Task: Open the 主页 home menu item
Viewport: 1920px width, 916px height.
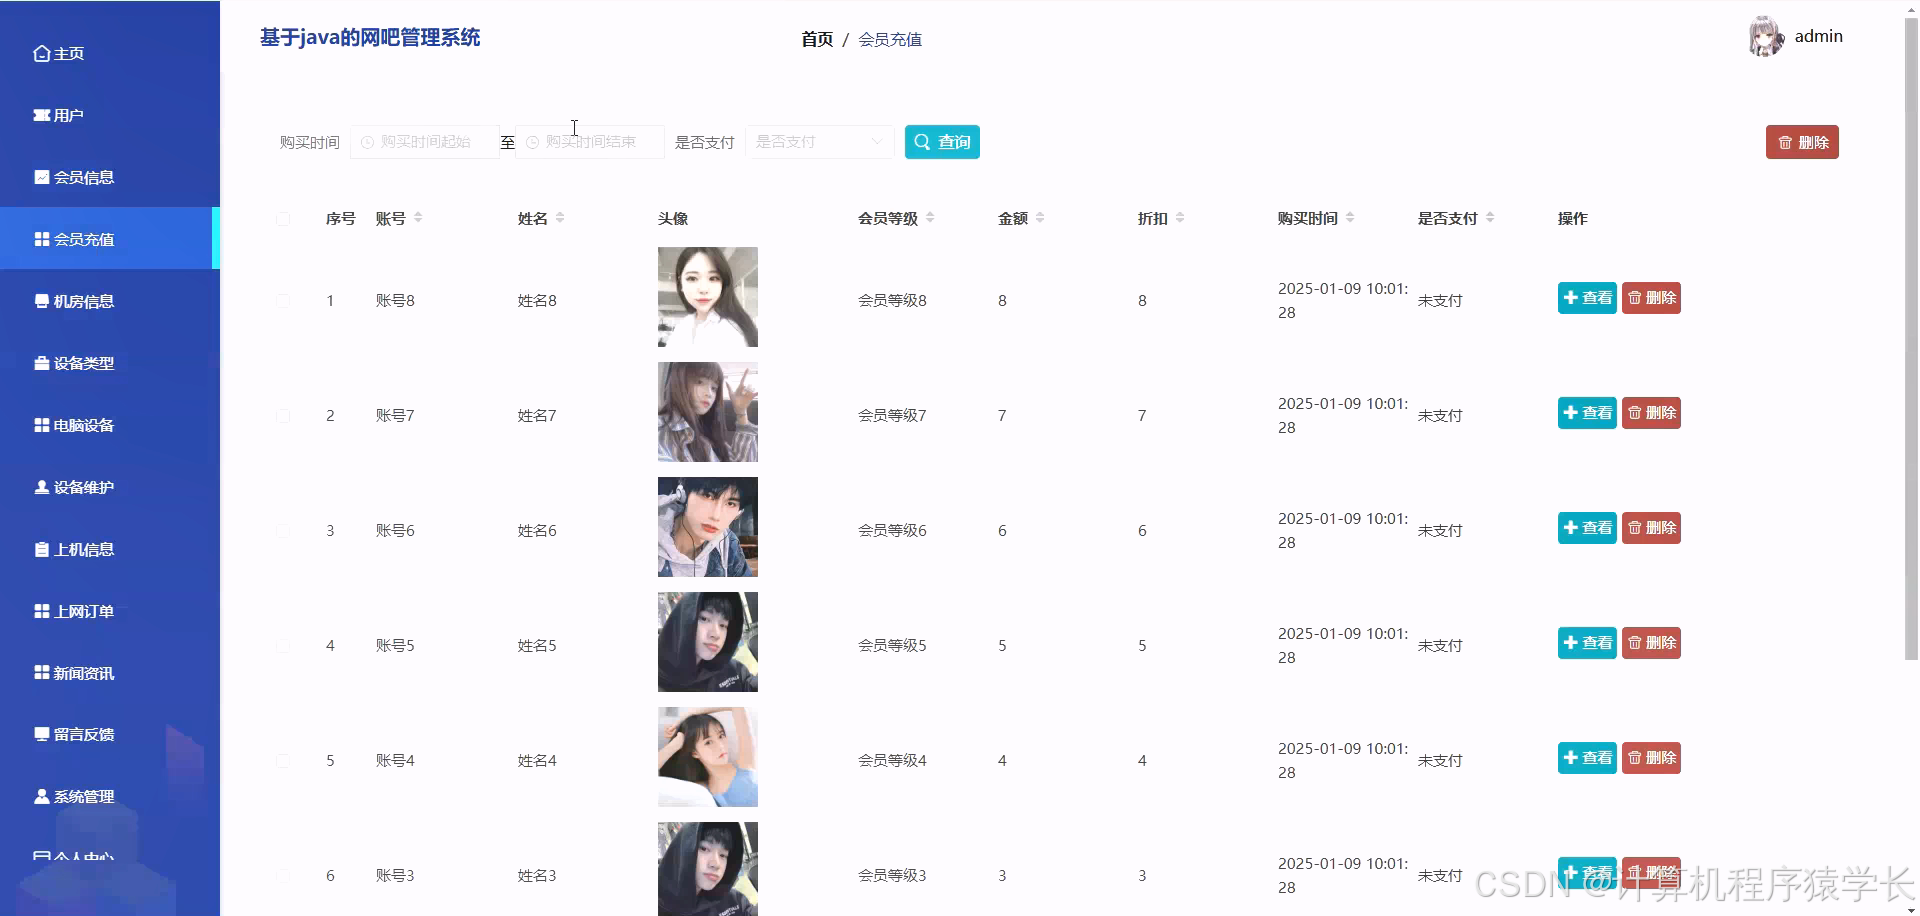Action: 59,54
